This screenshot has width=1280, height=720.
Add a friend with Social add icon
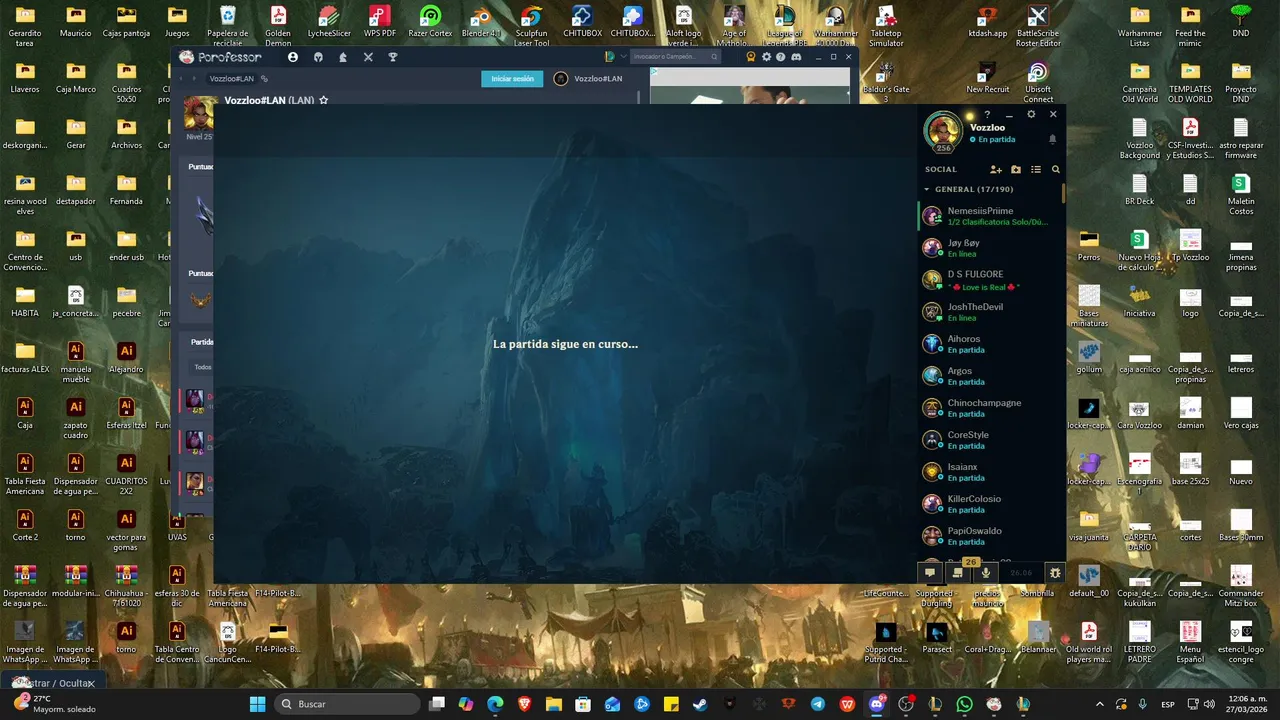click(x=995, y=170)
